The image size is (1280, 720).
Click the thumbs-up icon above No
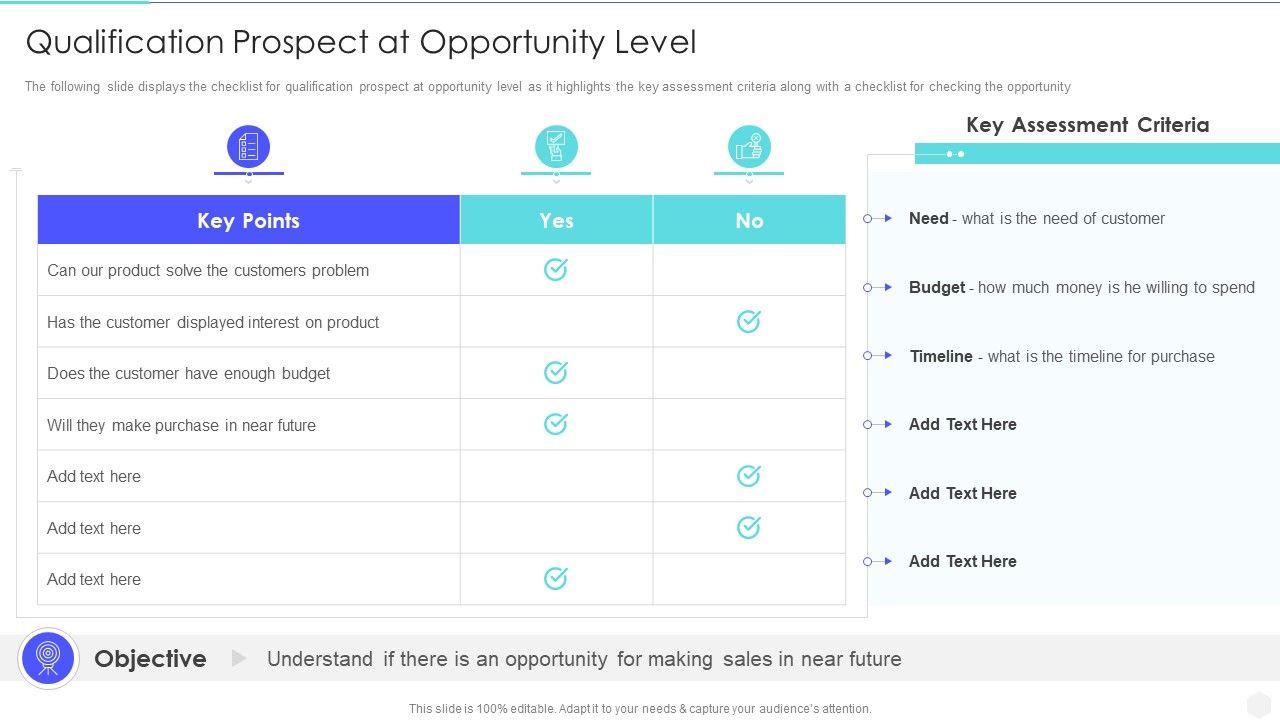749,147
